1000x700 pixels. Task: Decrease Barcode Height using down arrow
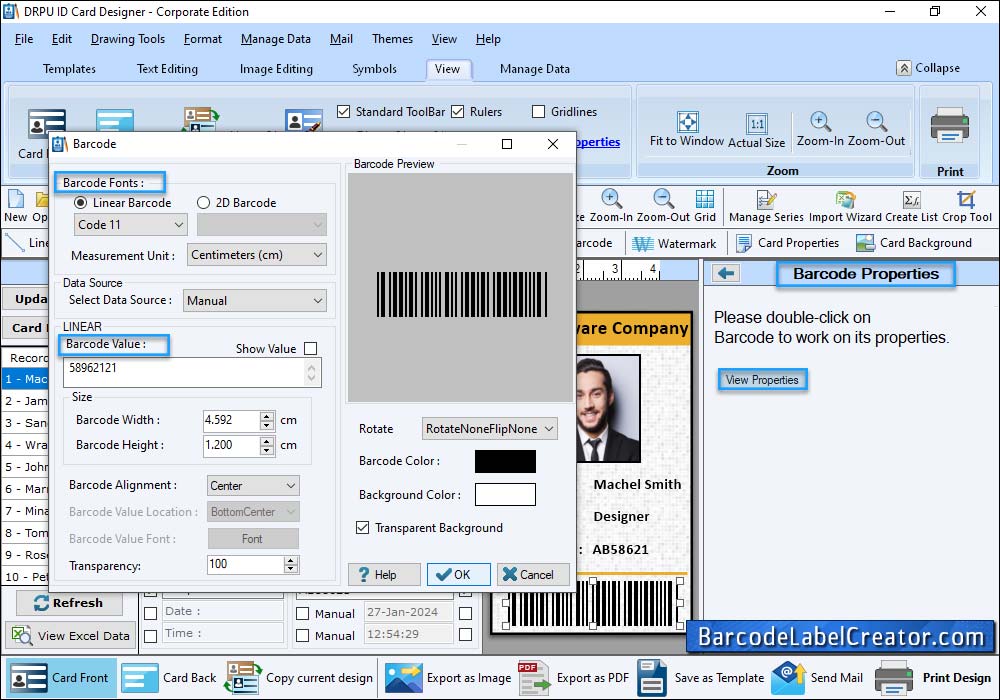267,450
